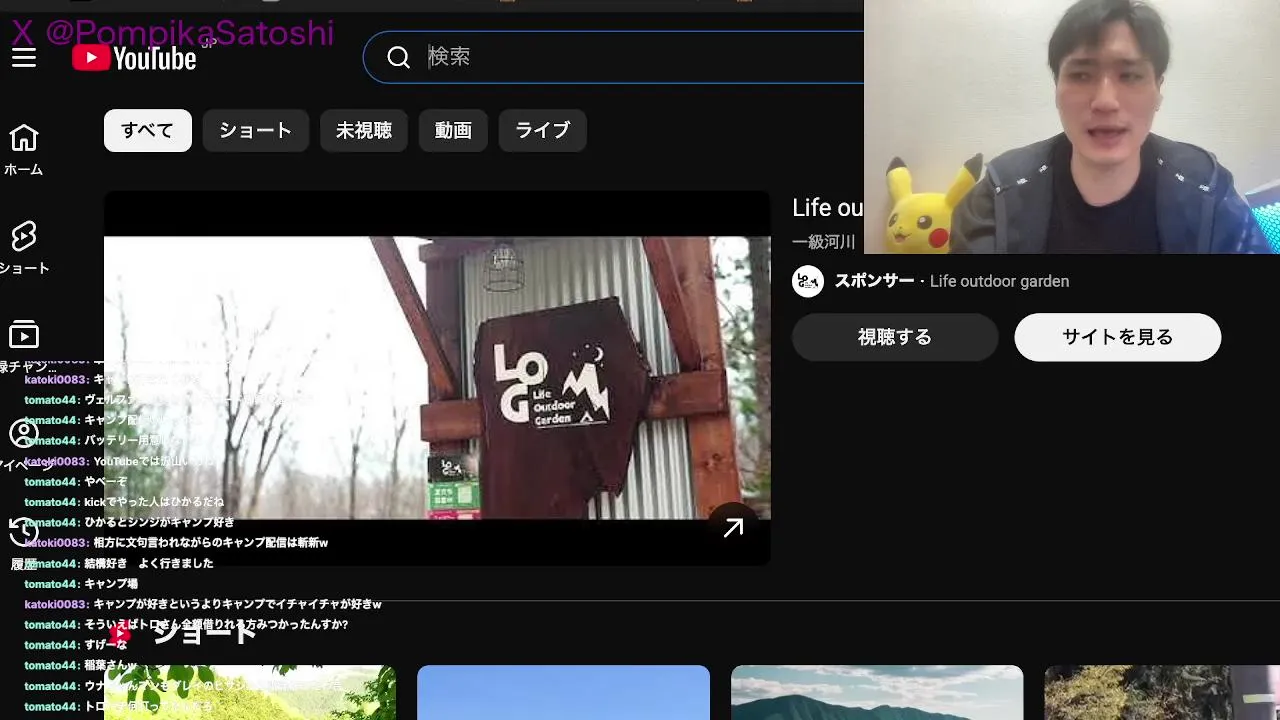Screen dimensions: 1280x720
Task: Click the 視聴する button
Action: point(895,337)
